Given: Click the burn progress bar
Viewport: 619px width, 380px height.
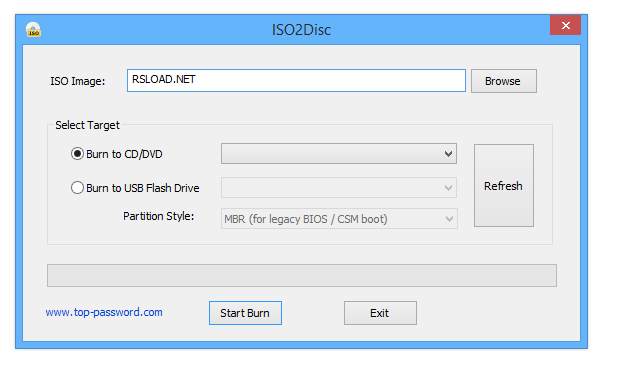Looking at the screenshot, I should point(302,275).
